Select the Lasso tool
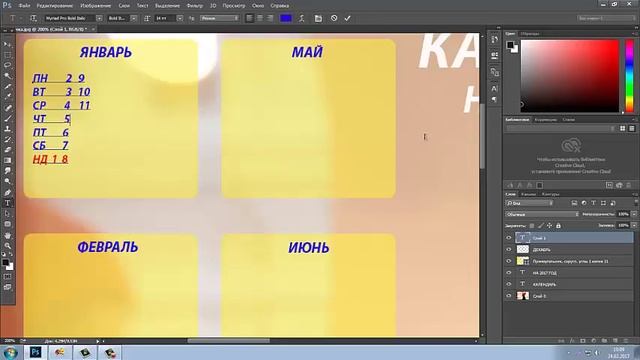 pyautogui.click(x=7, y=65)
